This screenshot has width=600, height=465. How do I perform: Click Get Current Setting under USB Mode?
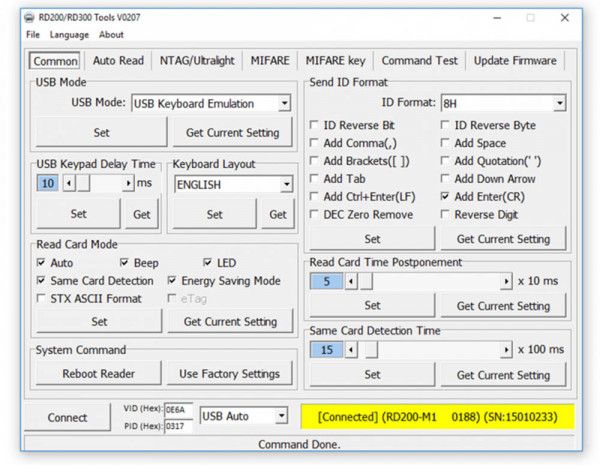(x=233, y=132)
